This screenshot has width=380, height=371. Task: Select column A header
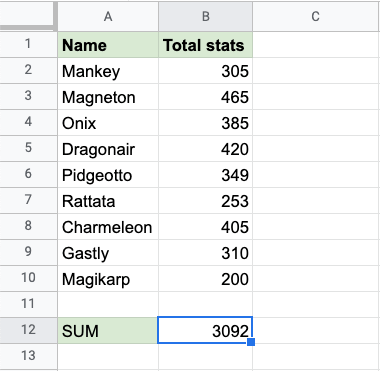(x=108, y=16)
